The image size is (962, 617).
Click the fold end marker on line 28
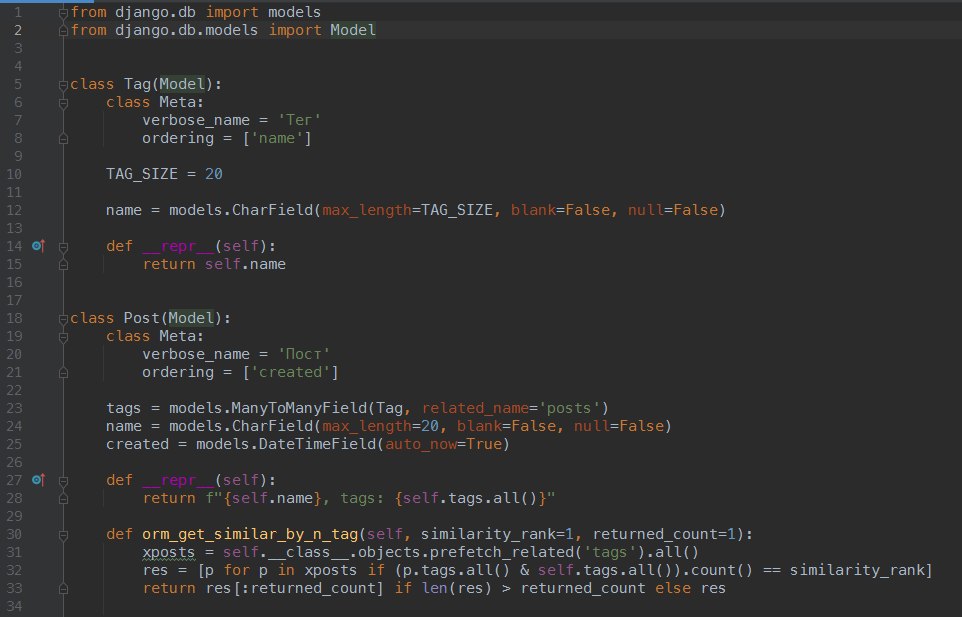[63, 499]
